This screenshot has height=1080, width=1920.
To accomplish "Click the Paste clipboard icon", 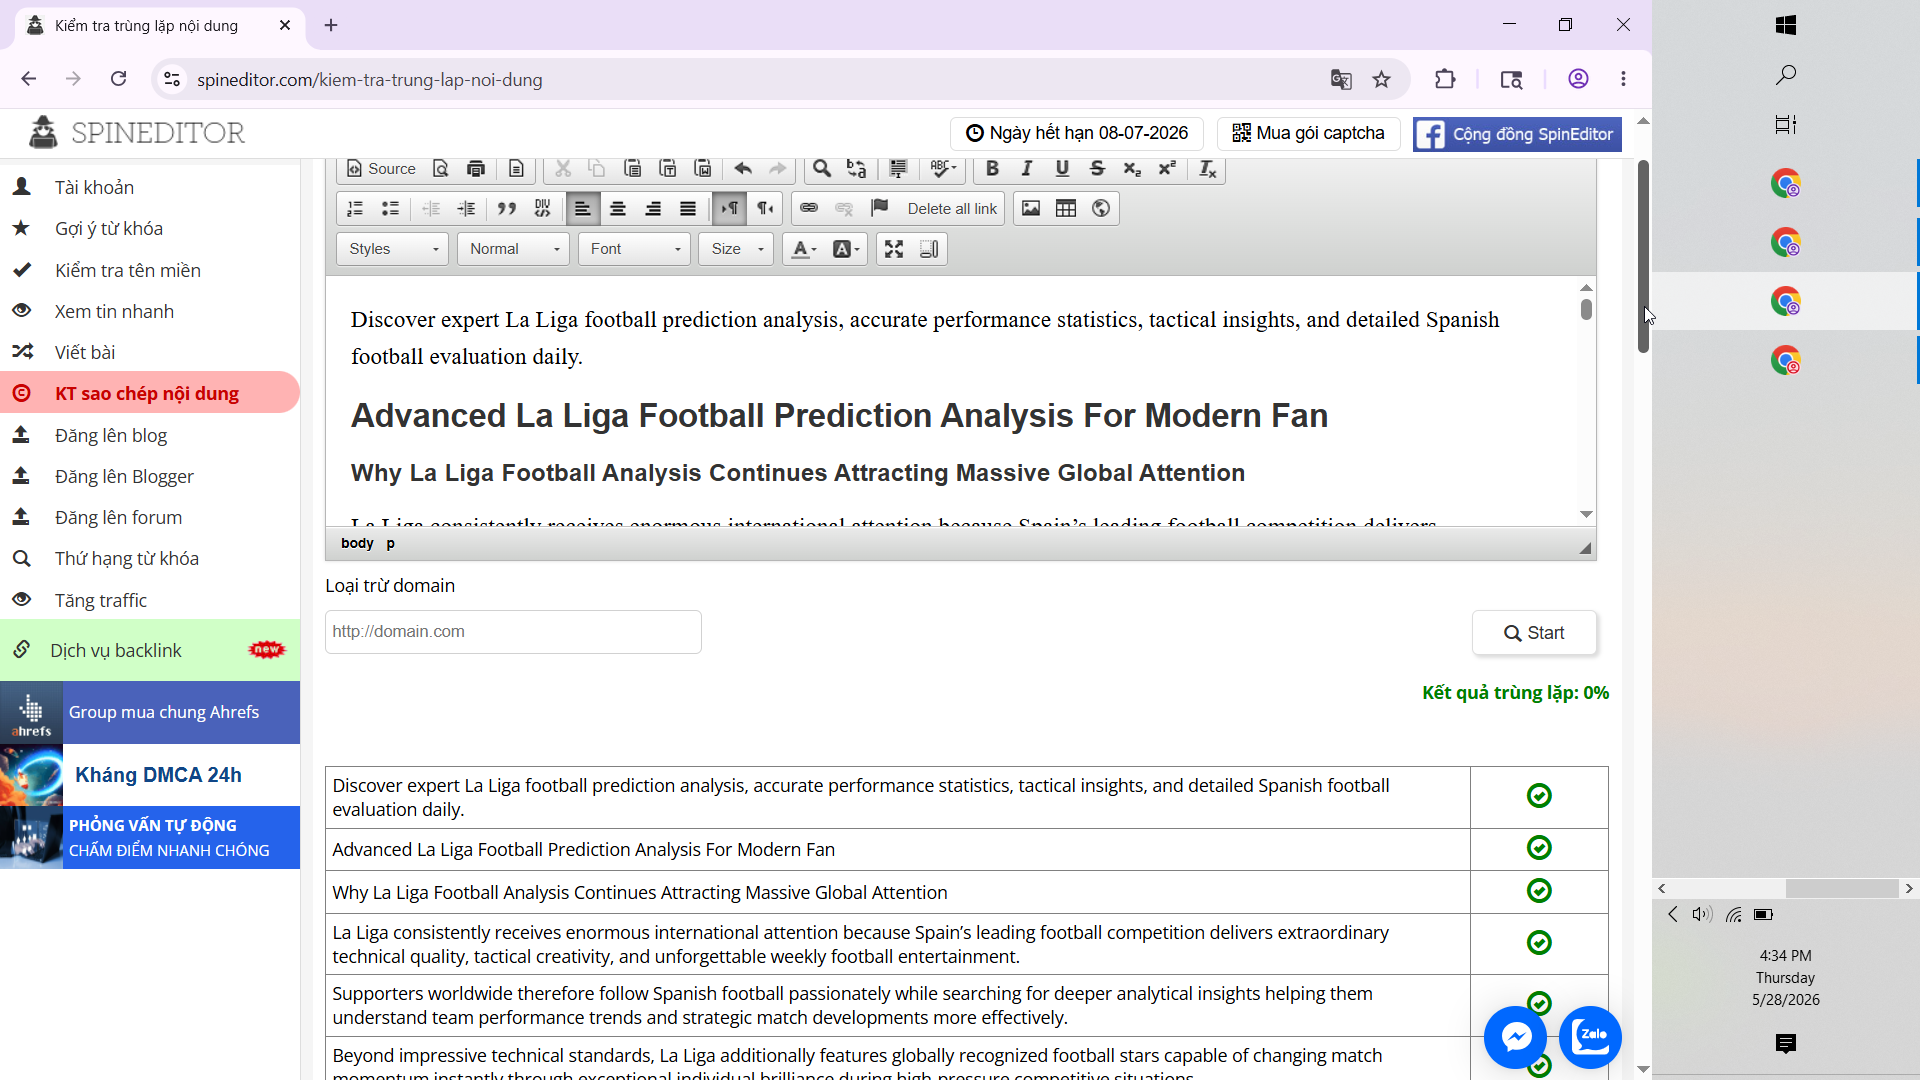I will point(632,169).
